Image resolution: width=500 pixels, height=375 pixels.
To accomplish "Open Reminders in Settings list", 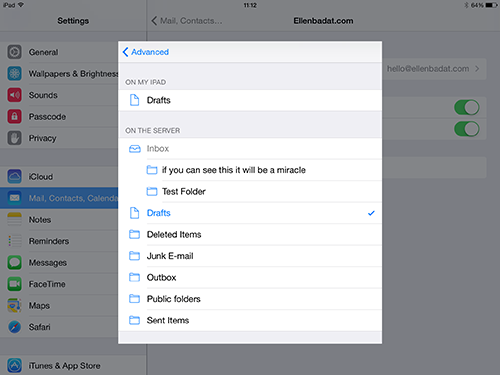I will (59, 241).
